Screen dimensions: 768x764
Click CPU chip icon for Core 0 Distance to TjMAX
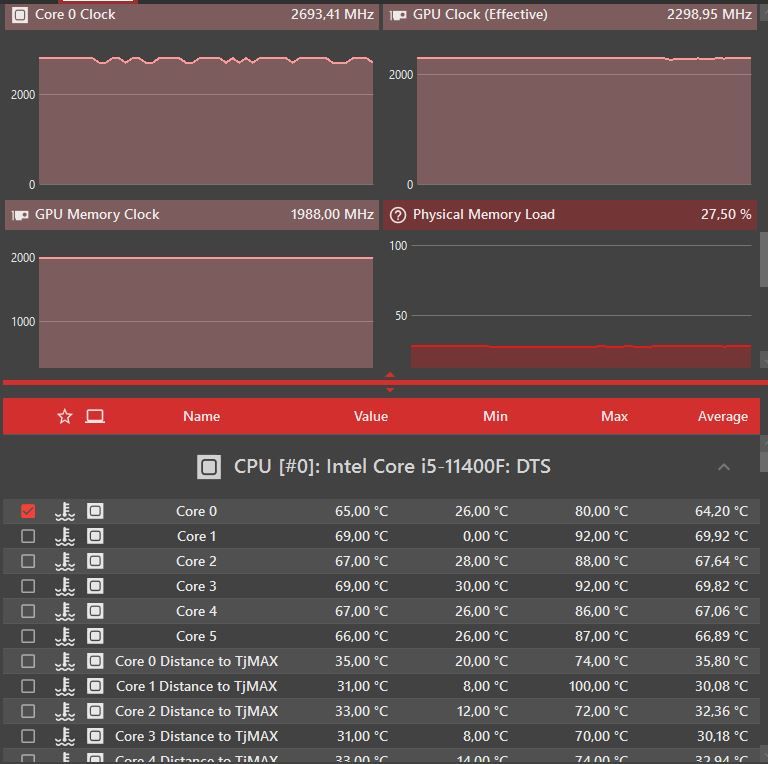point(95,661)
